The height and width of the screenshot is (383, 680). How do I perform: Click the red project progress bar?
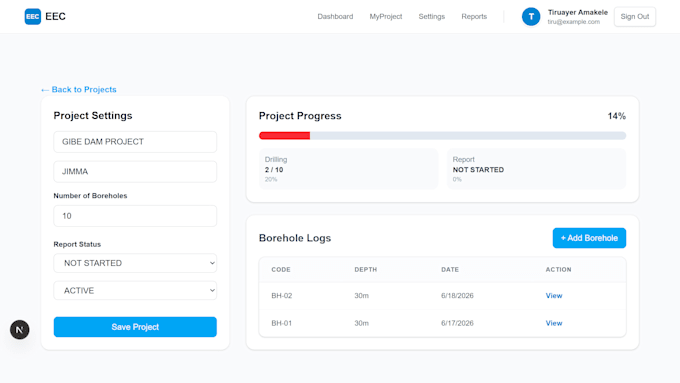coord(284,136)
